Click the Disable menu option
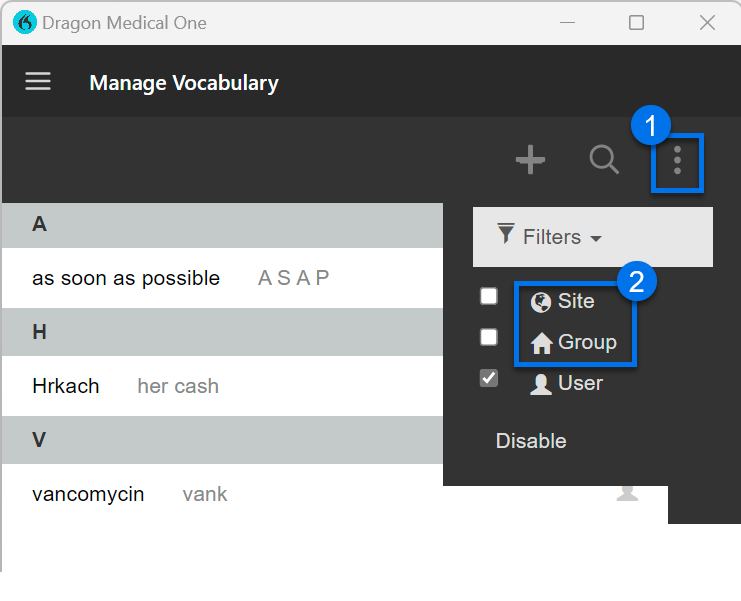The image size is (741, 601). pos(531,441)
